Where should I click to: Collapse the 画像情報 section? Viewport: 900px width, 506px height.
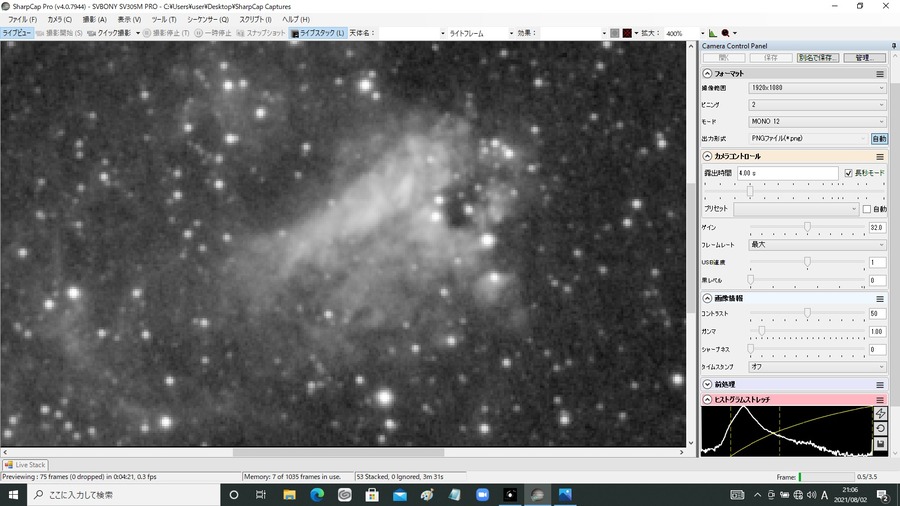[707, 299]
